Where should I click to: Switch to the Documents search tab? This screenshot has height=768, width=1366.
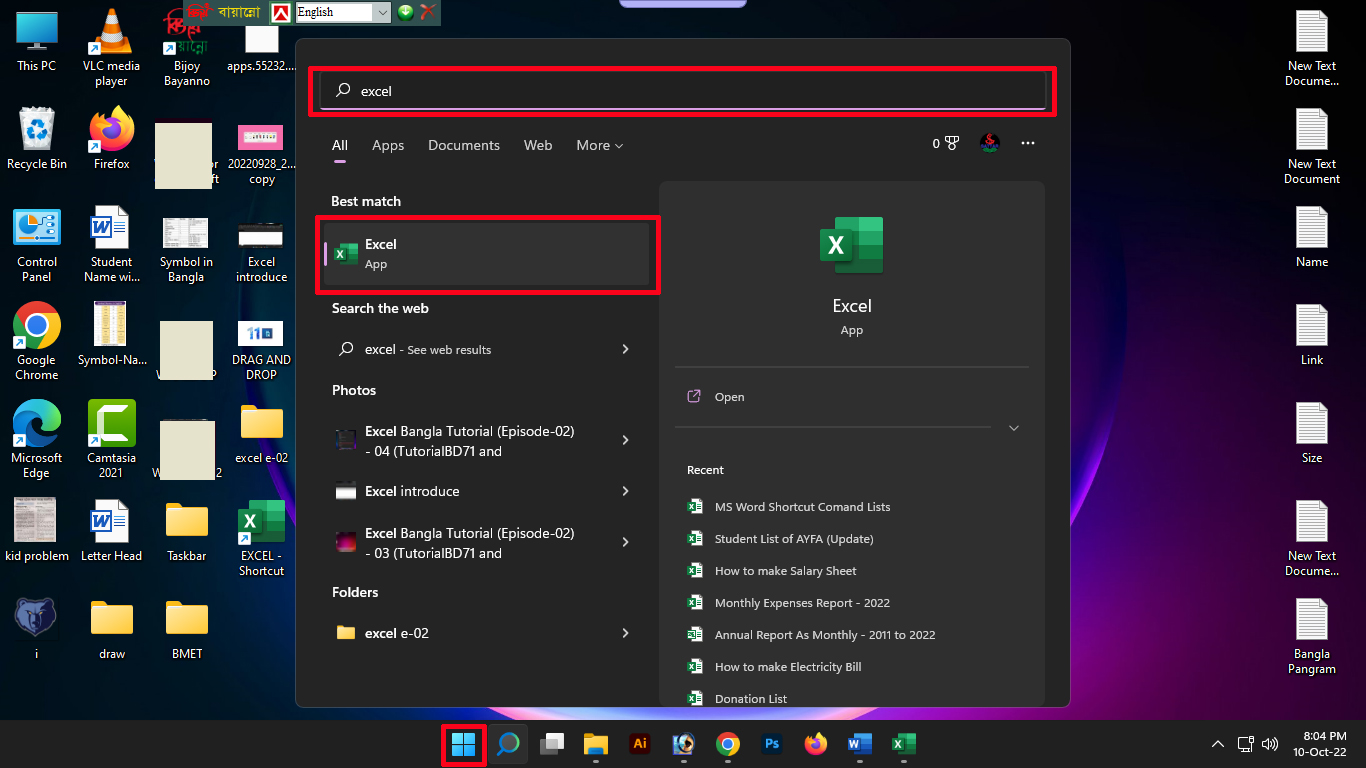point(464,145)
